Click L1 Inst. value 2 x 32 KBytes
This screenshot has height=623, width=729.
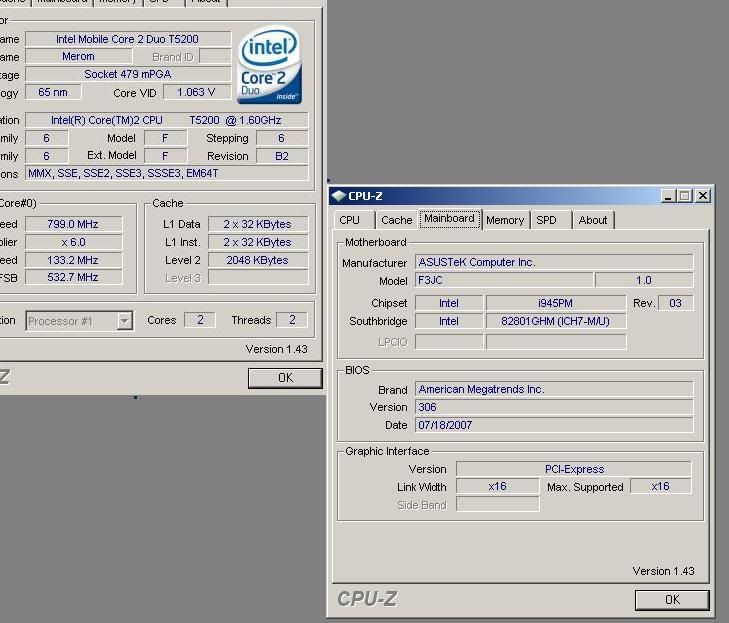pyautogui.click(x=258, y=242)
